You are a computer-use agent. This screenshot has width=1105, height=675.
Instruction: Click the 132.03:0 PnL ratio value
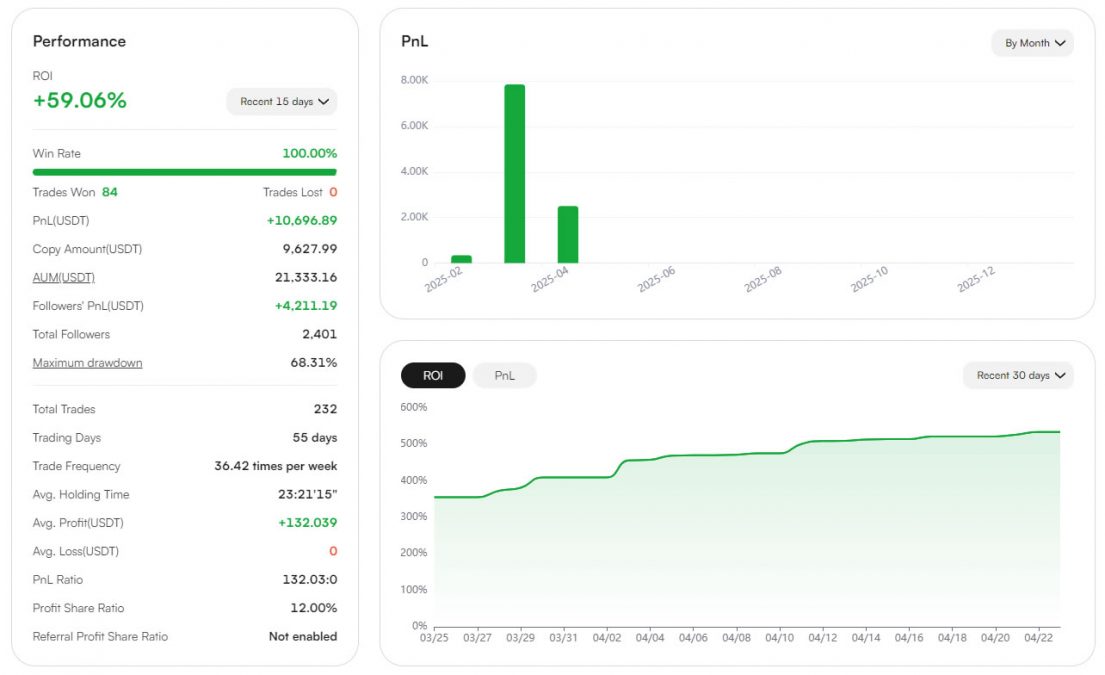[310, 580]
